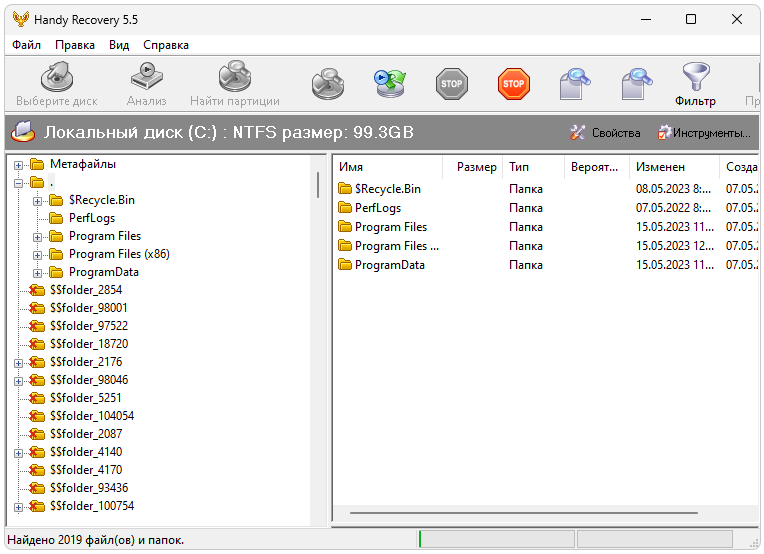
Task: Expand the $$folder_98046 tree node
Action: [x=19, y=382]
